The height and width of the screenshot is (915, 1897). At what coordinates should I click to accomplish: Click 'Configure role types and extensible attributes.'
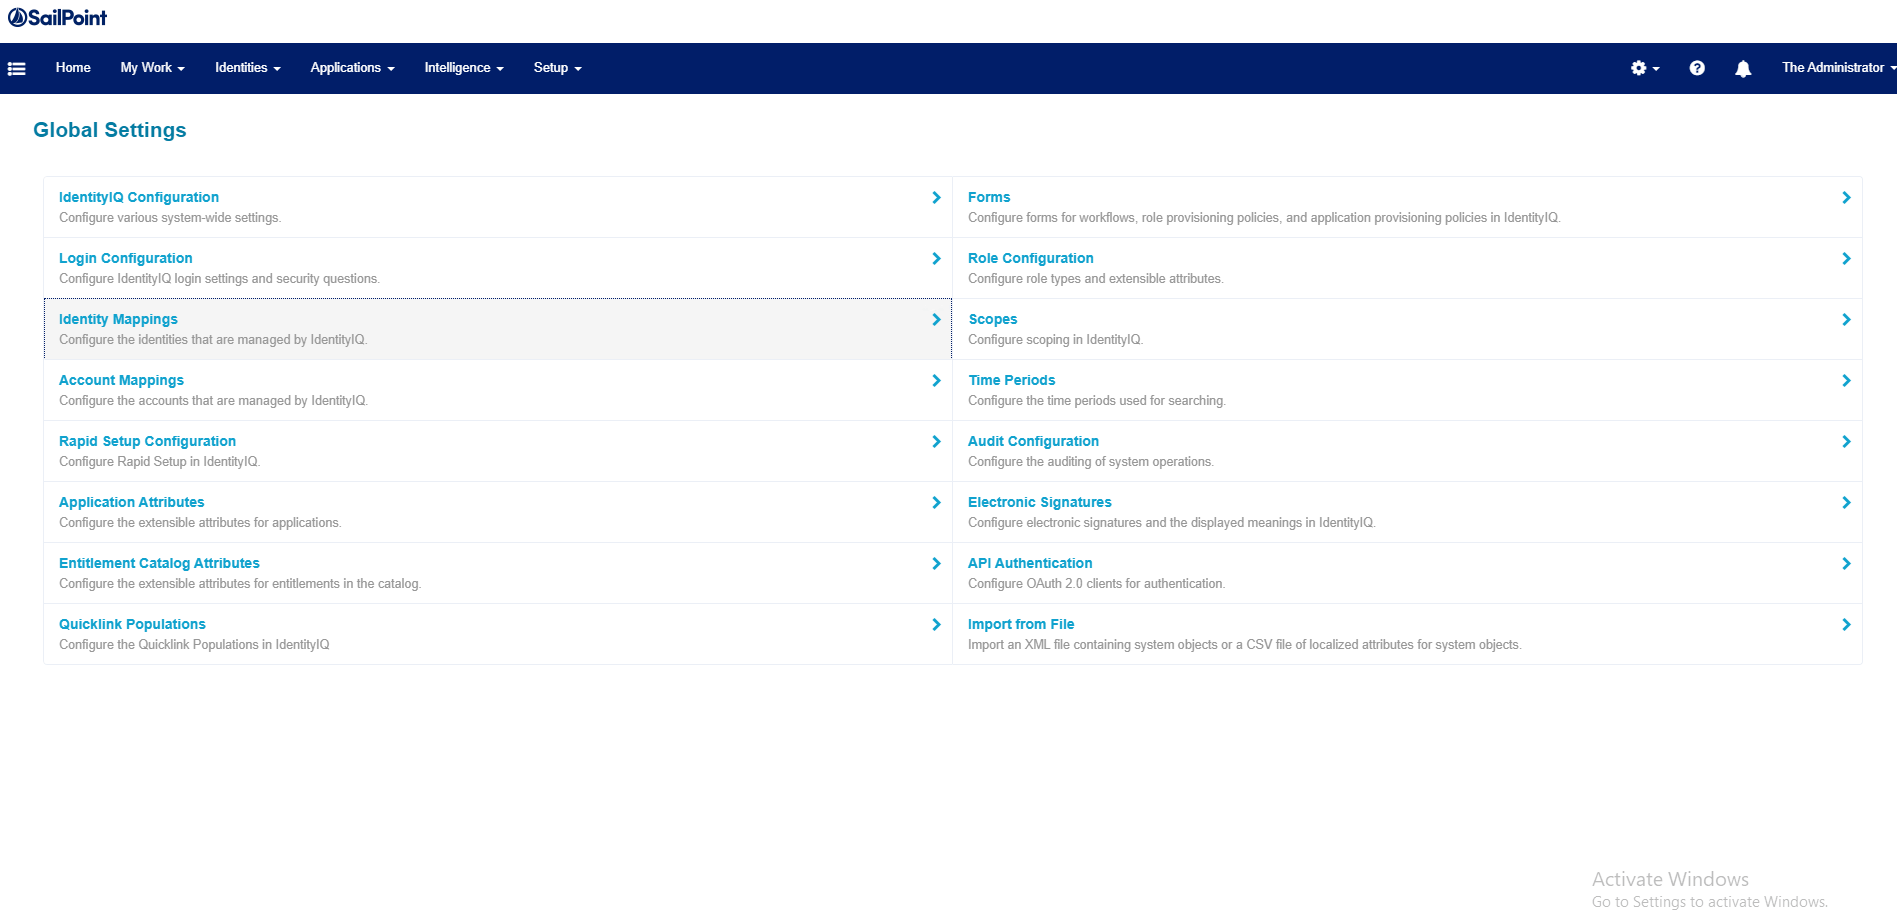(1096, 279)
